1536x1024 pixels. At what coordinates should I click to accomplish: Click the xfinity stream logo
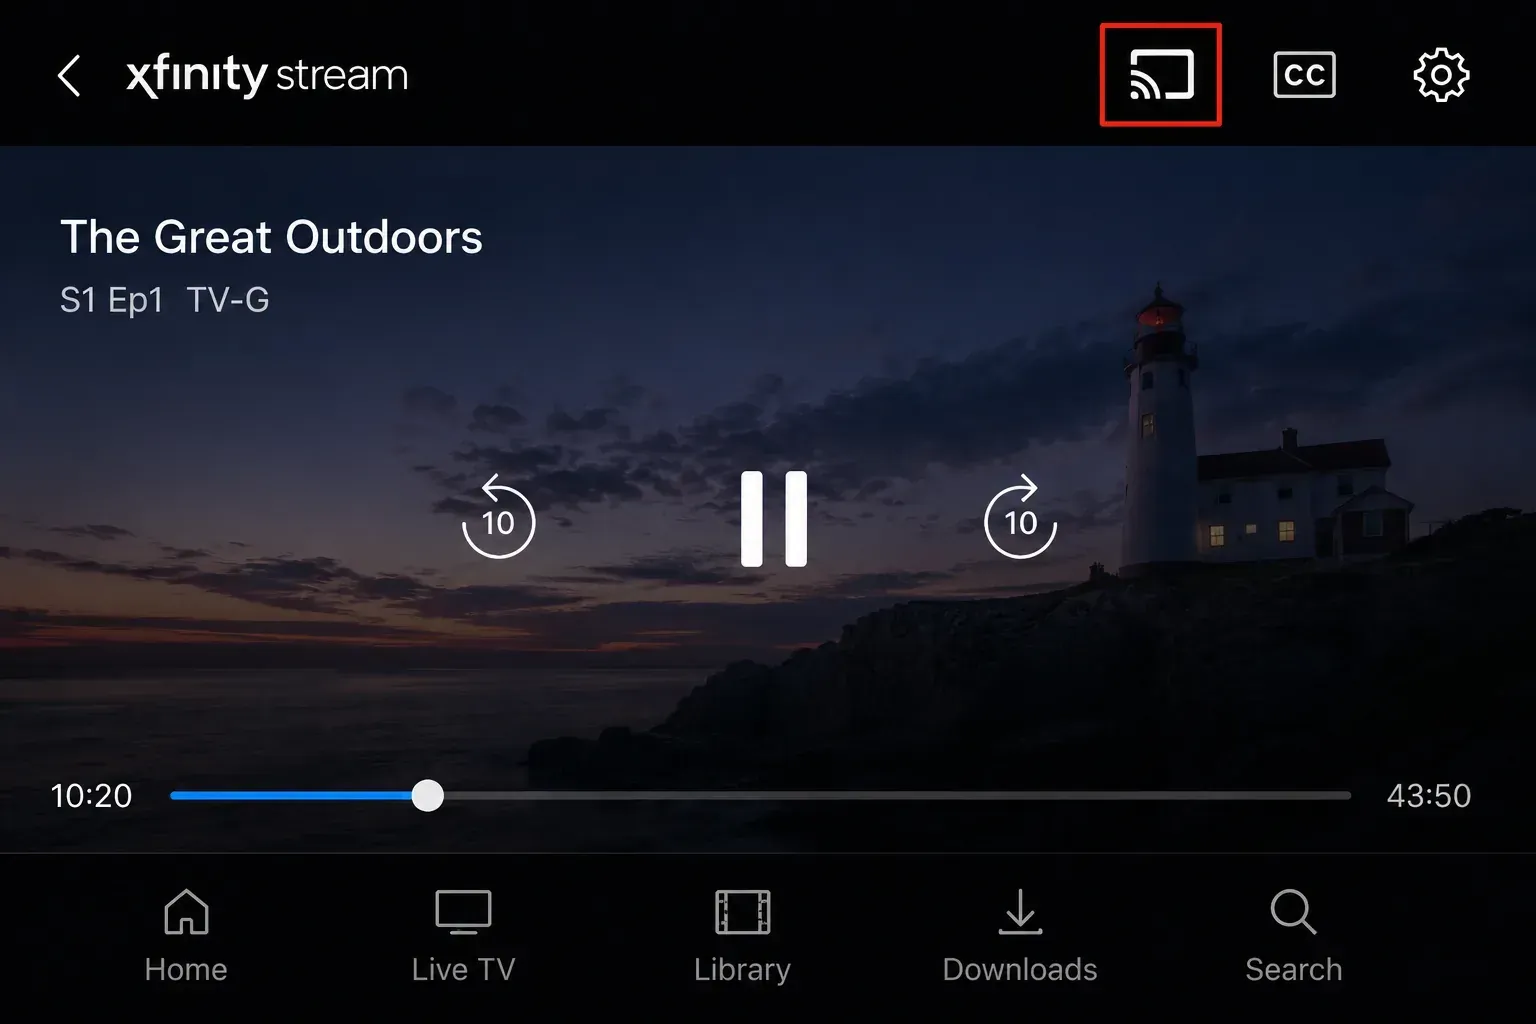(x=267, y=76)
